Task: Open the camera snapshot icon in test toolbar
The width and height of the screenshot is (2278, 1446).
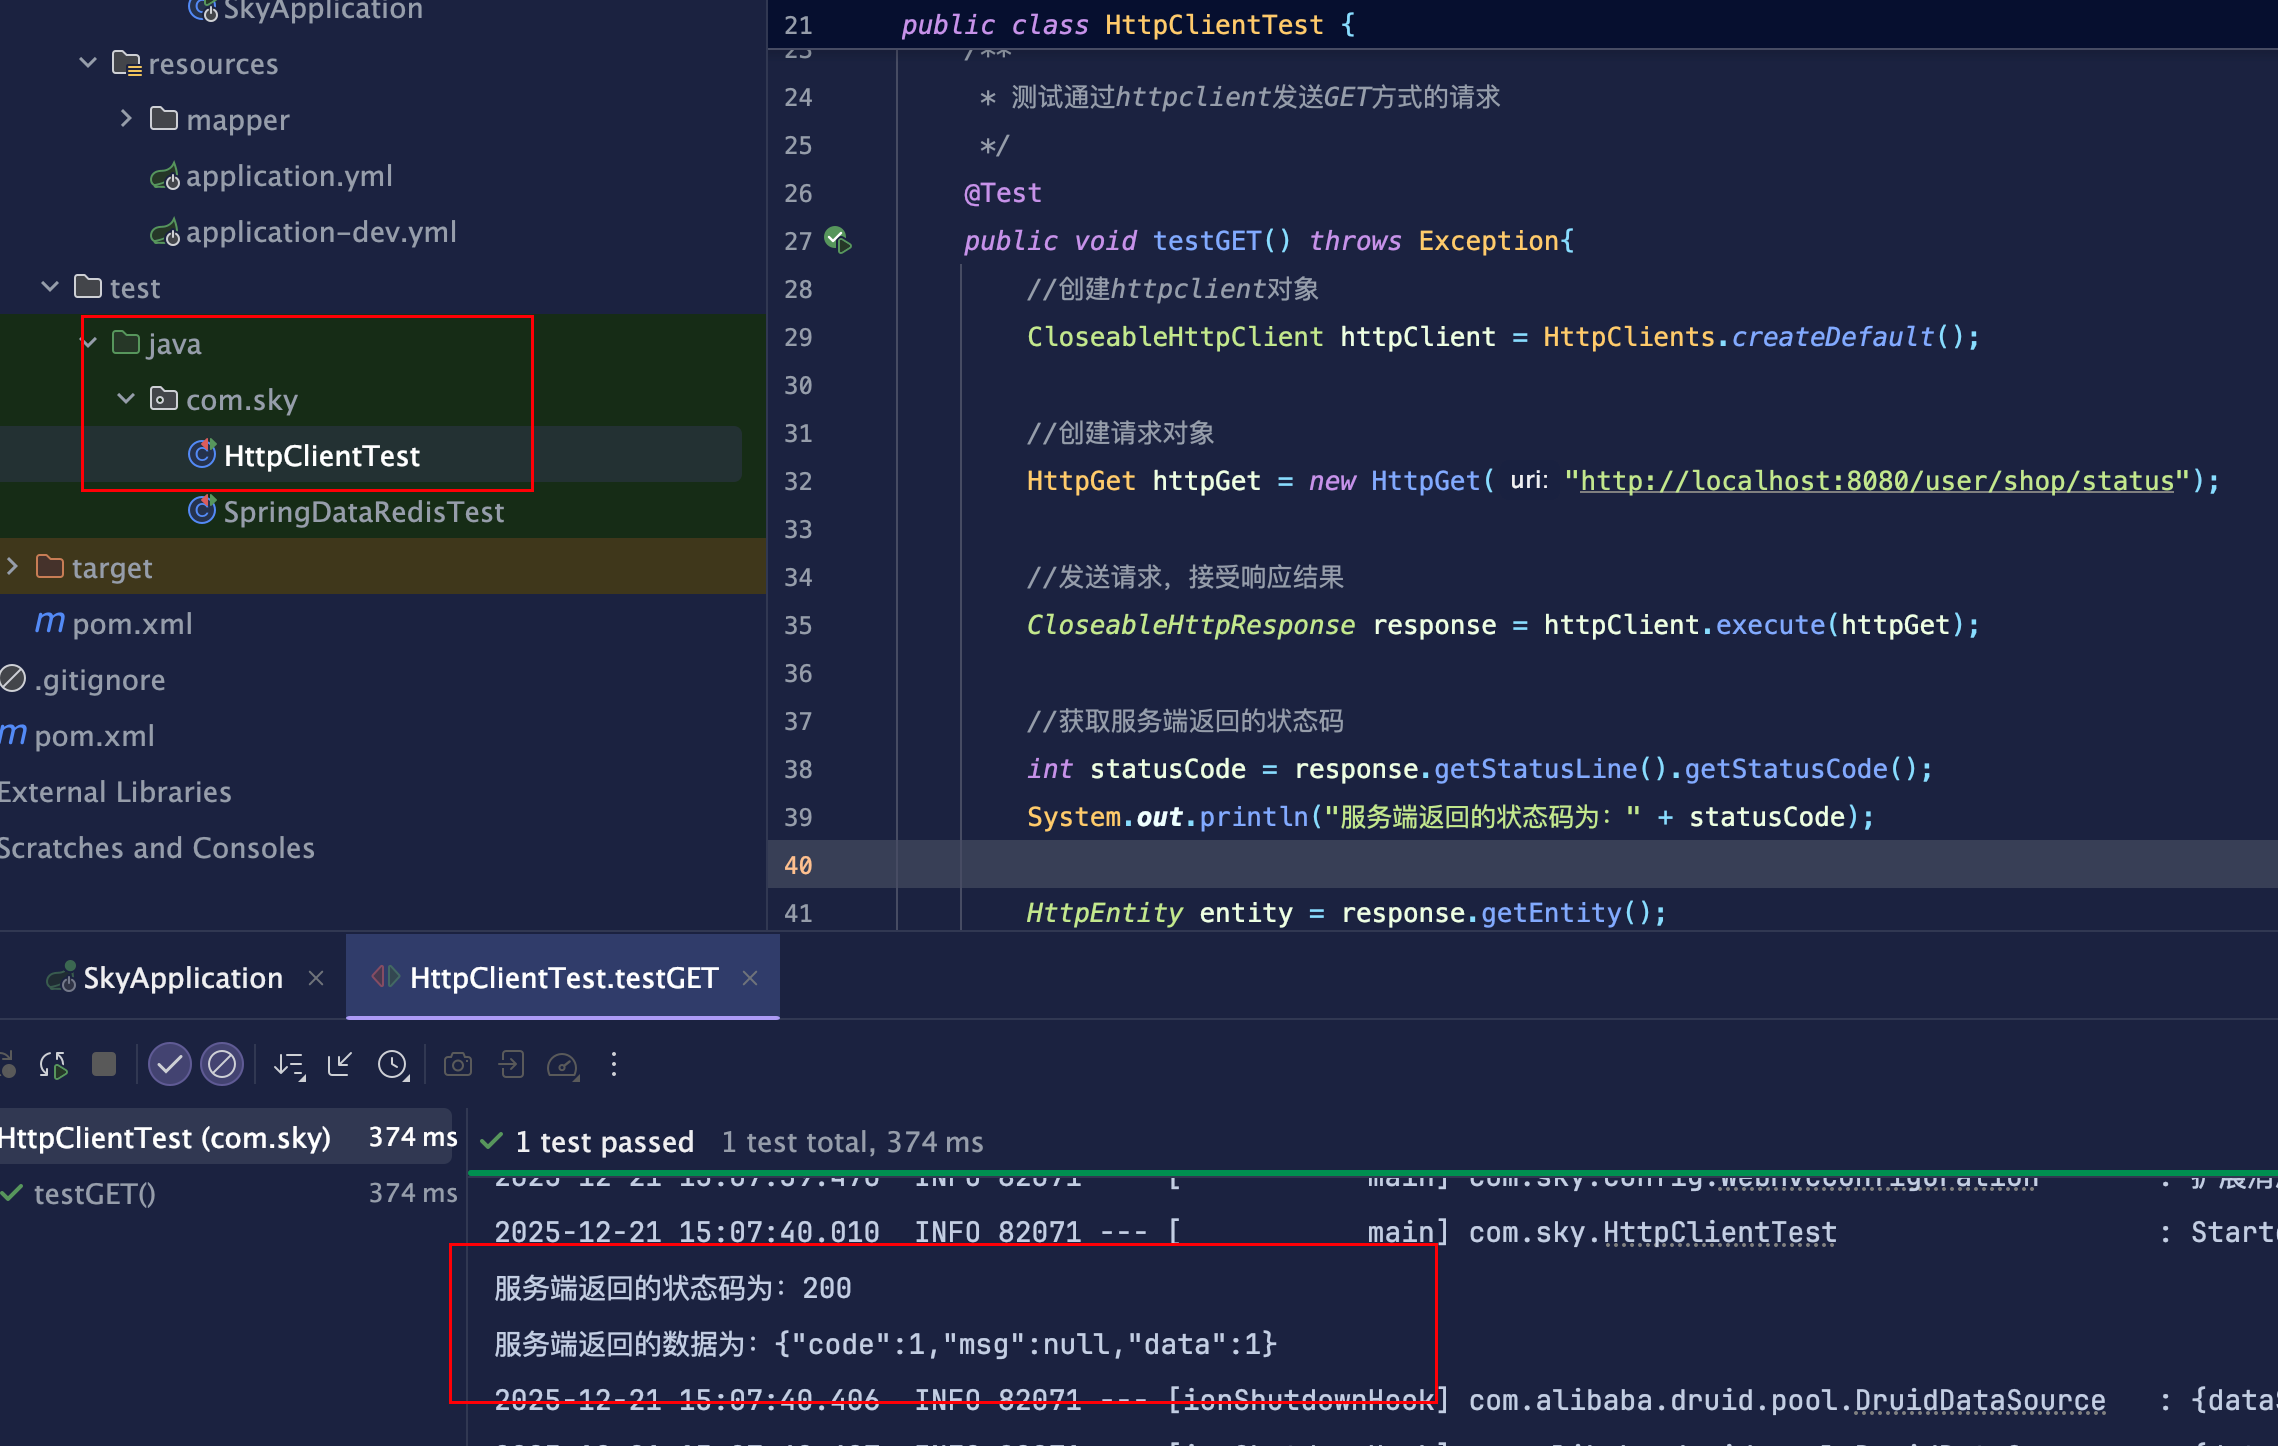Action: [458, 1064]
